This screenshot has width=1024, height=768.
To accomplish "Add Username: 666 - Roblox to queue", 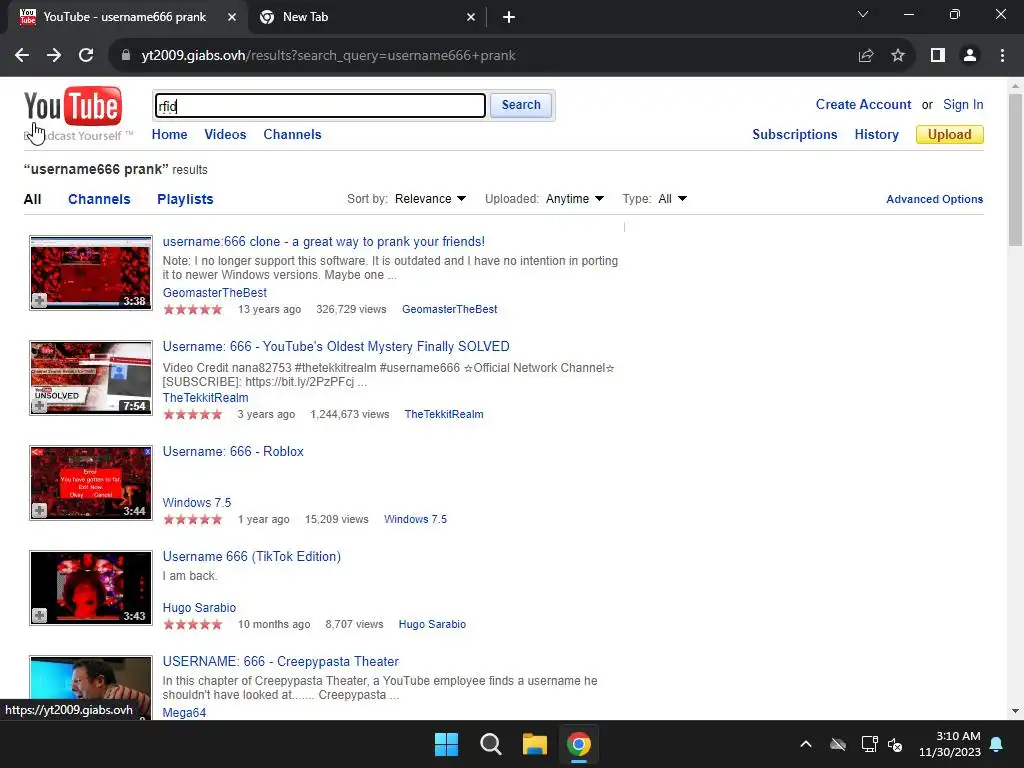I will click(39, 511).
